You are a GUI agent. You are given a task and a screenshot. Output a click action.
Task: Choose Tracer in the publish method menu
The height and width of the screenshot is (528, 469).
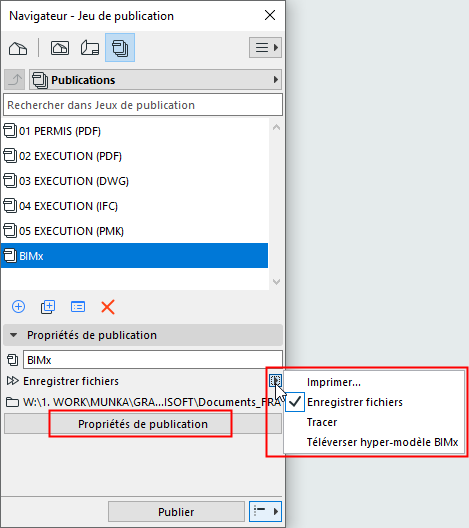(x=322, y=422)
